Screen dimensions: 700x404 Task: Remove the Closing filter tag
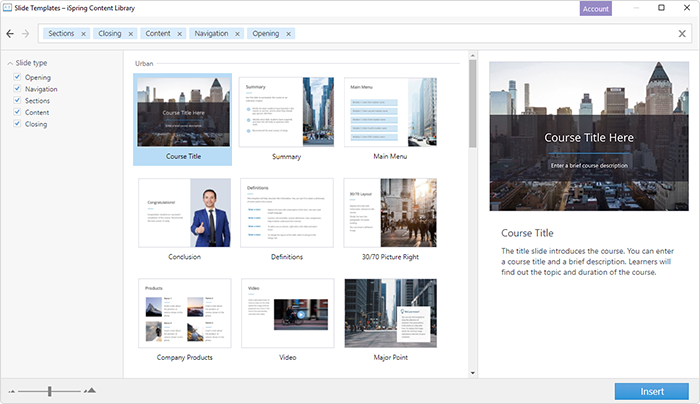click(131, 34)
